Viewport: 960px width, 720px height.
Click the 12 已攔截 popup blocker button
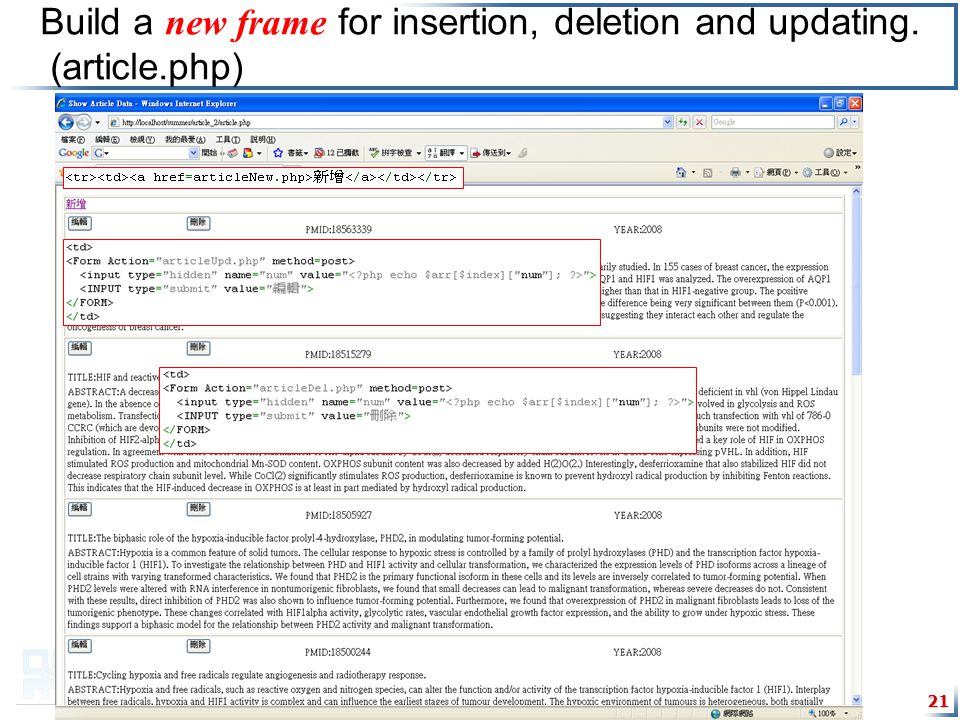click(337, 153)
